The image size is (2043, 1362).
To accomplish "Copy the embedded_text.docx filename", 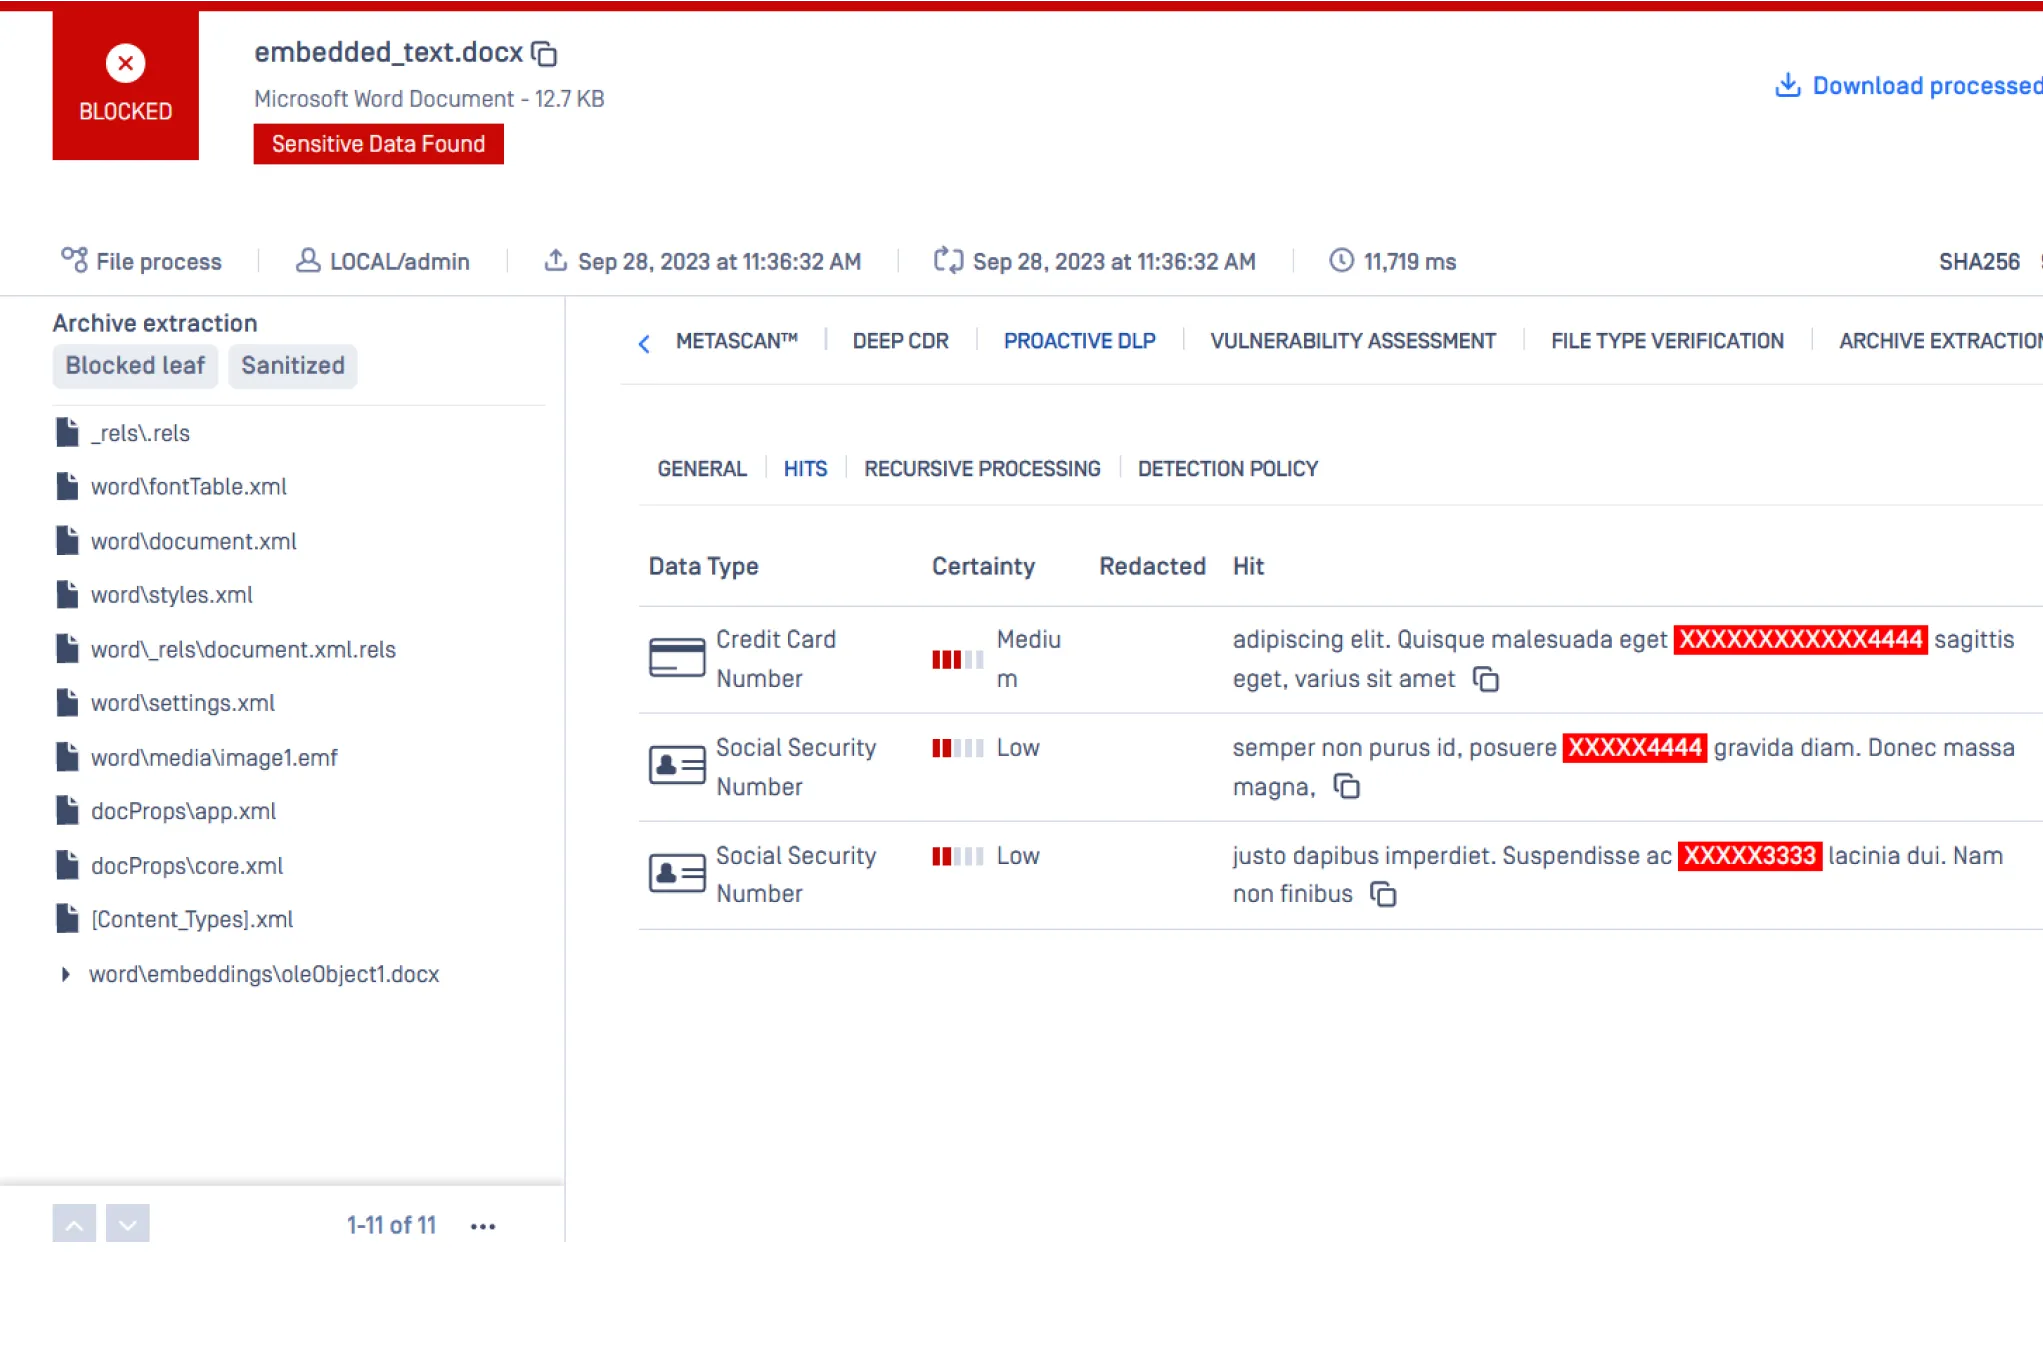I will click(x=544, y=54).
